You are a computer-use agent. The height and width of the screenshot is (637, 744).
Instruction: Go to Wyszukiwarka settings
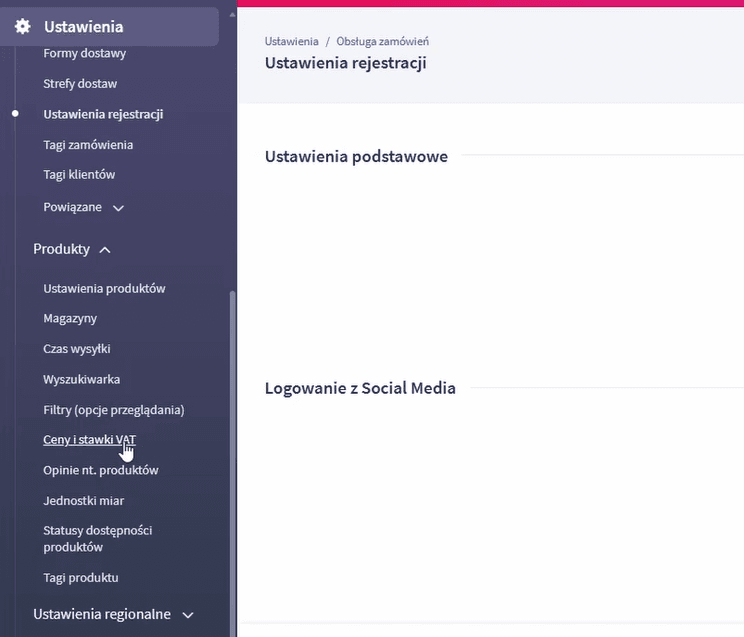(x=81, y=380)
